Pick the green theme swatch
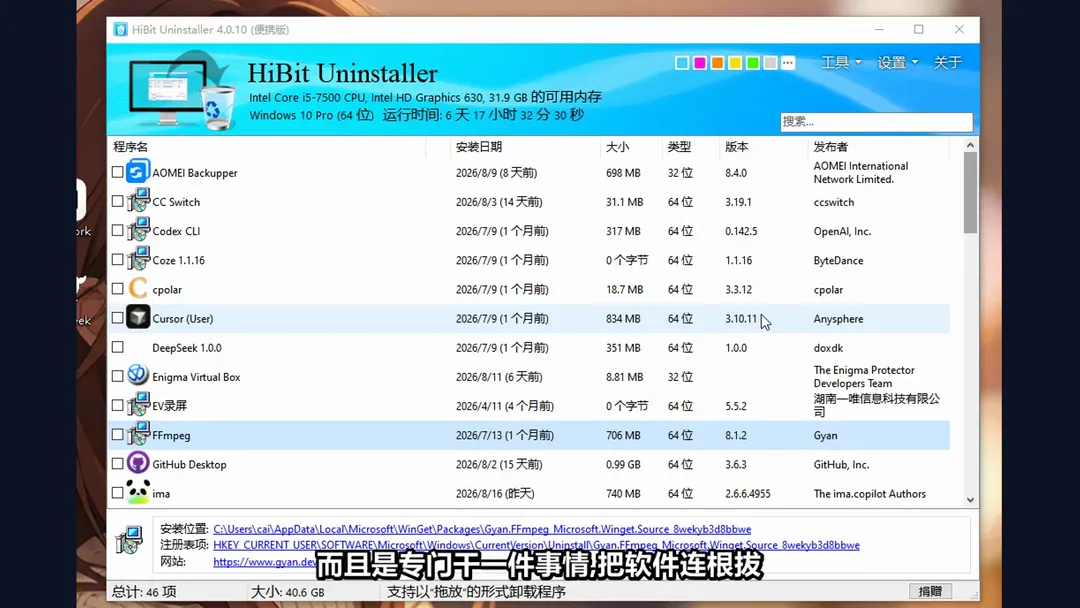 753,63
